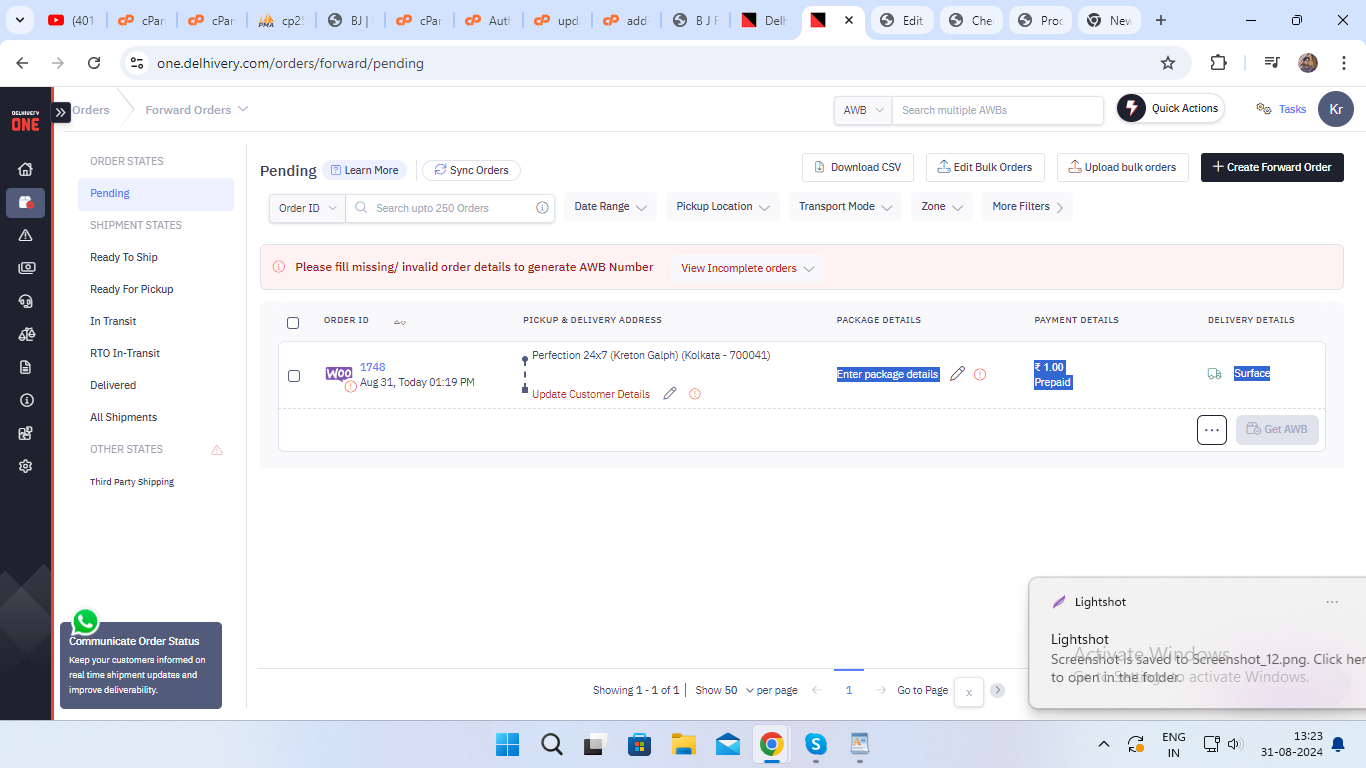
Task: Tick the select-all orders header checkbox
Action: (293, 322)
